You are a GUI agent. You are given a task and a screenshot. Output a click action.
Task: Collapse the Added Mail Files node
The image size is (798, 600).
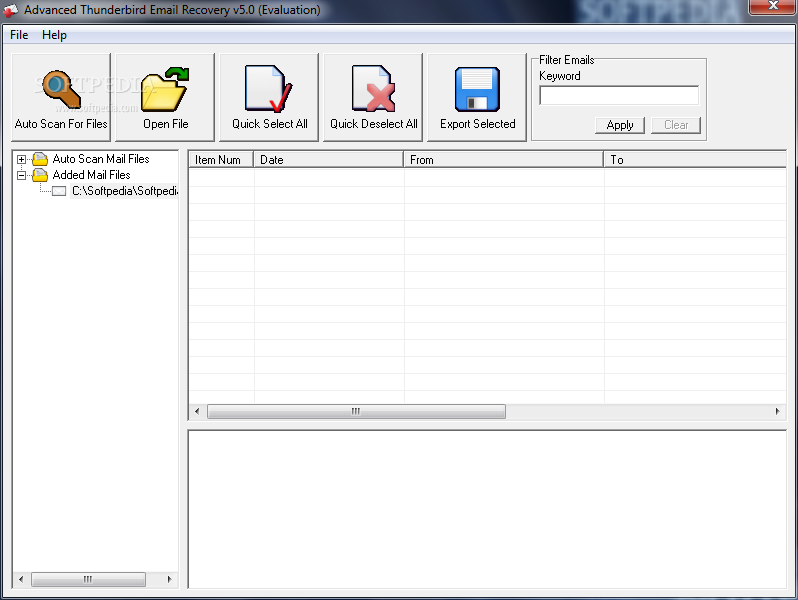21,176
